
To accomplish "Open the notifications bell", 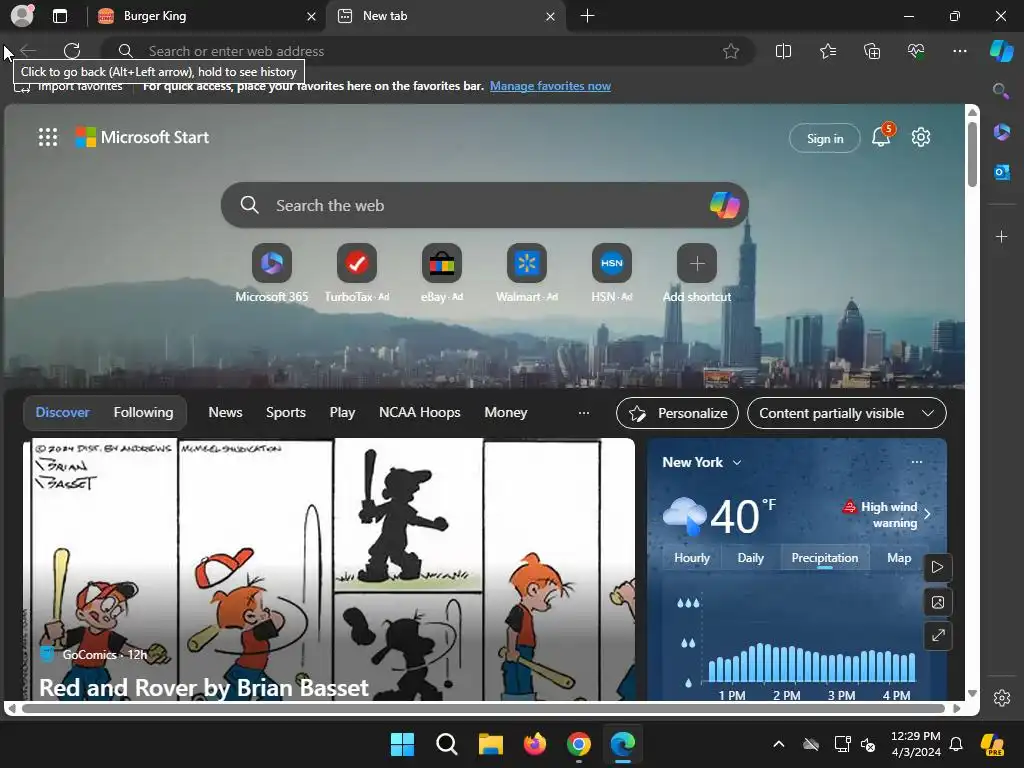I will click(x=881, y=136).
